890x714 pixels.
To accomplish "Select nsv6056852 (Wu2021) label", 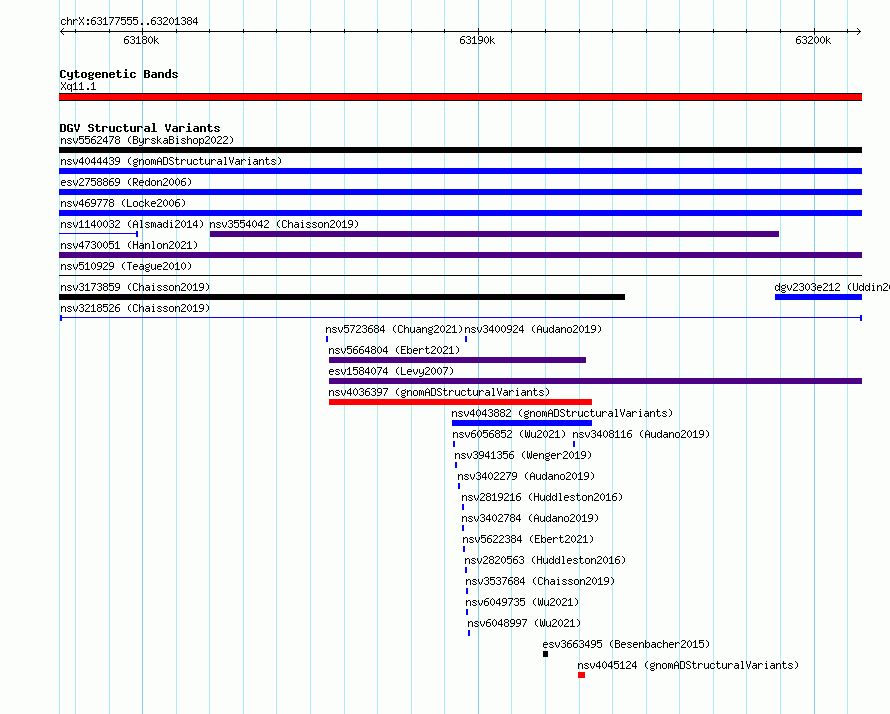I will pyautogui.click(x=509, y=434).
